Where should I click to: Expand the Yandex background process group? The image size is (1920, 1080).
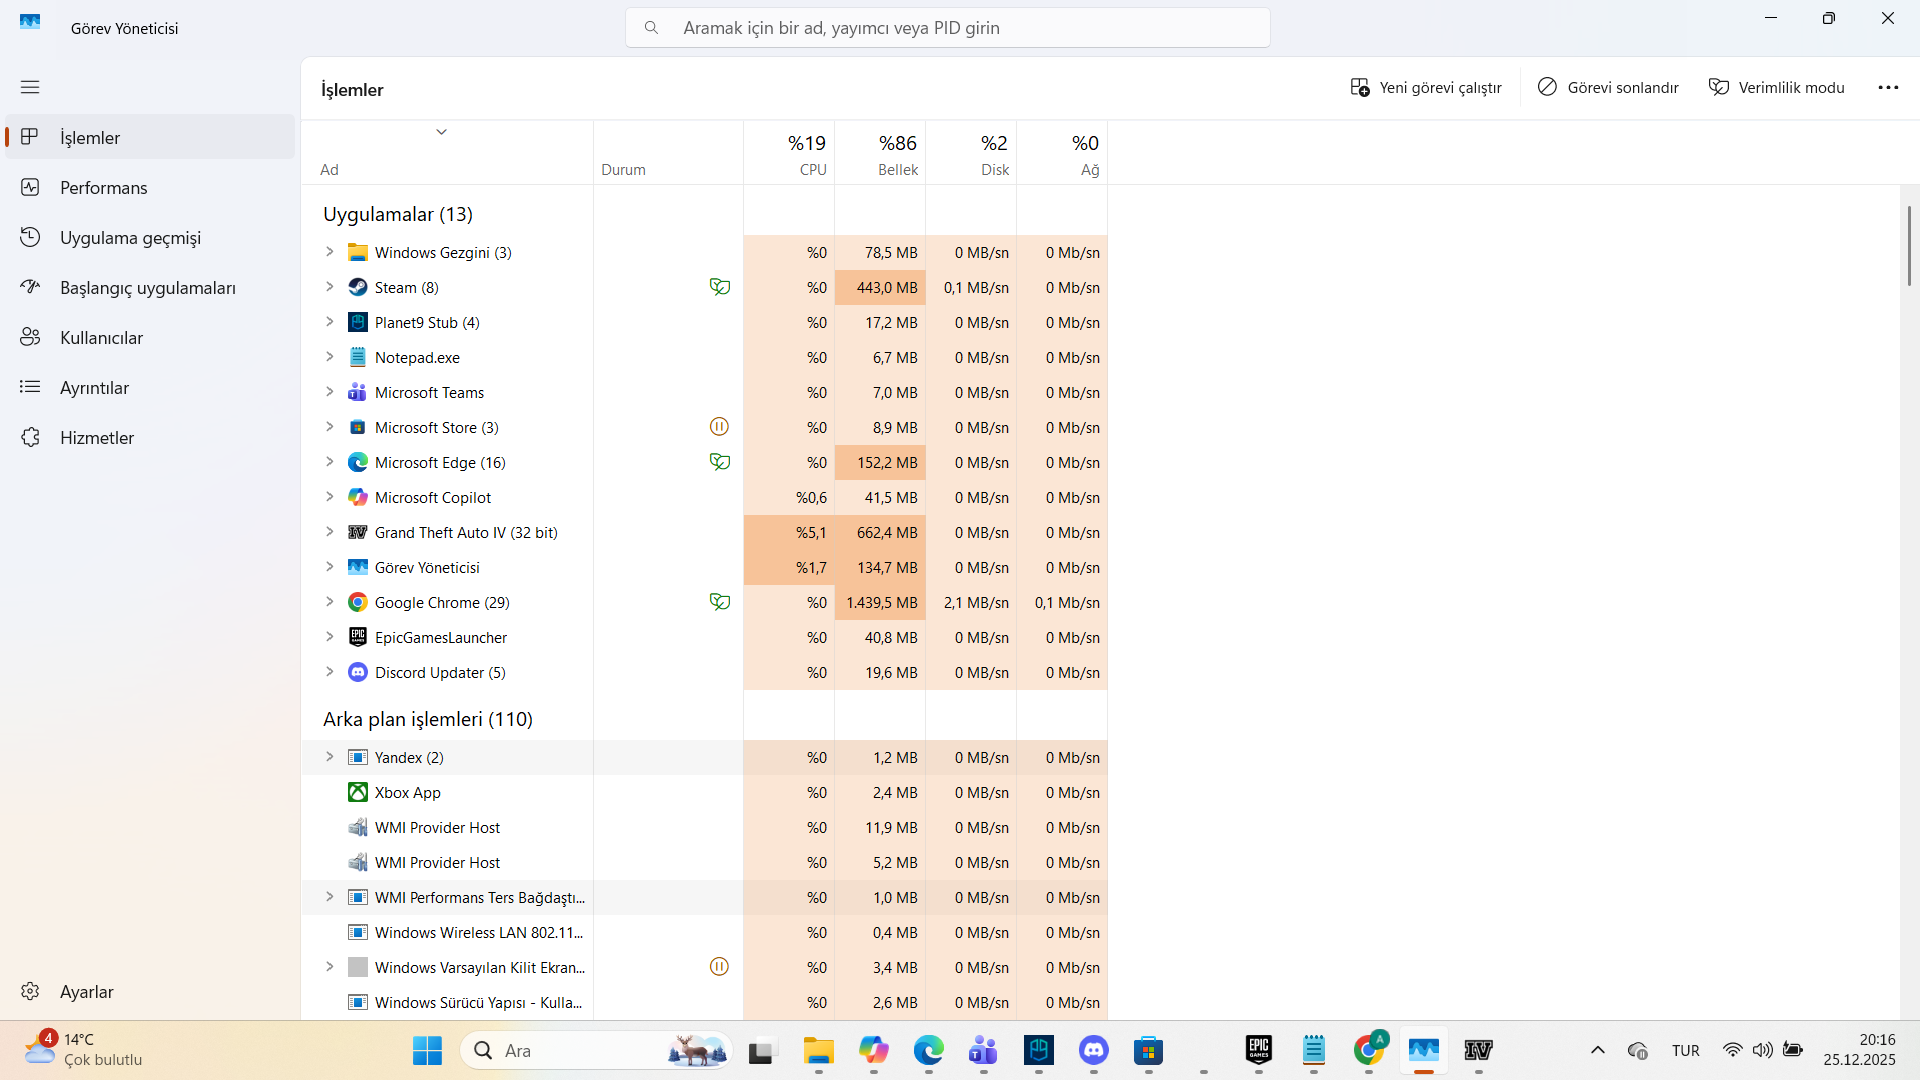point(329,757)
